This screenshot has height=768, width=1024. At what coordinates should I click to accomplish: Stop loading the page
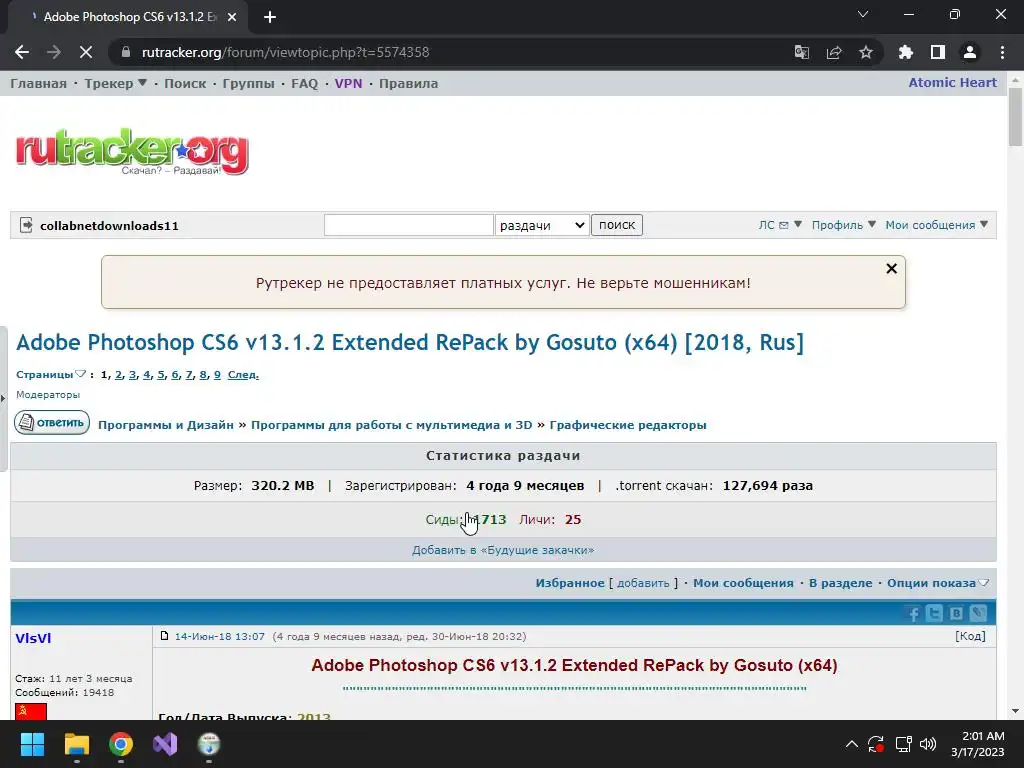(x=86, y=52)
